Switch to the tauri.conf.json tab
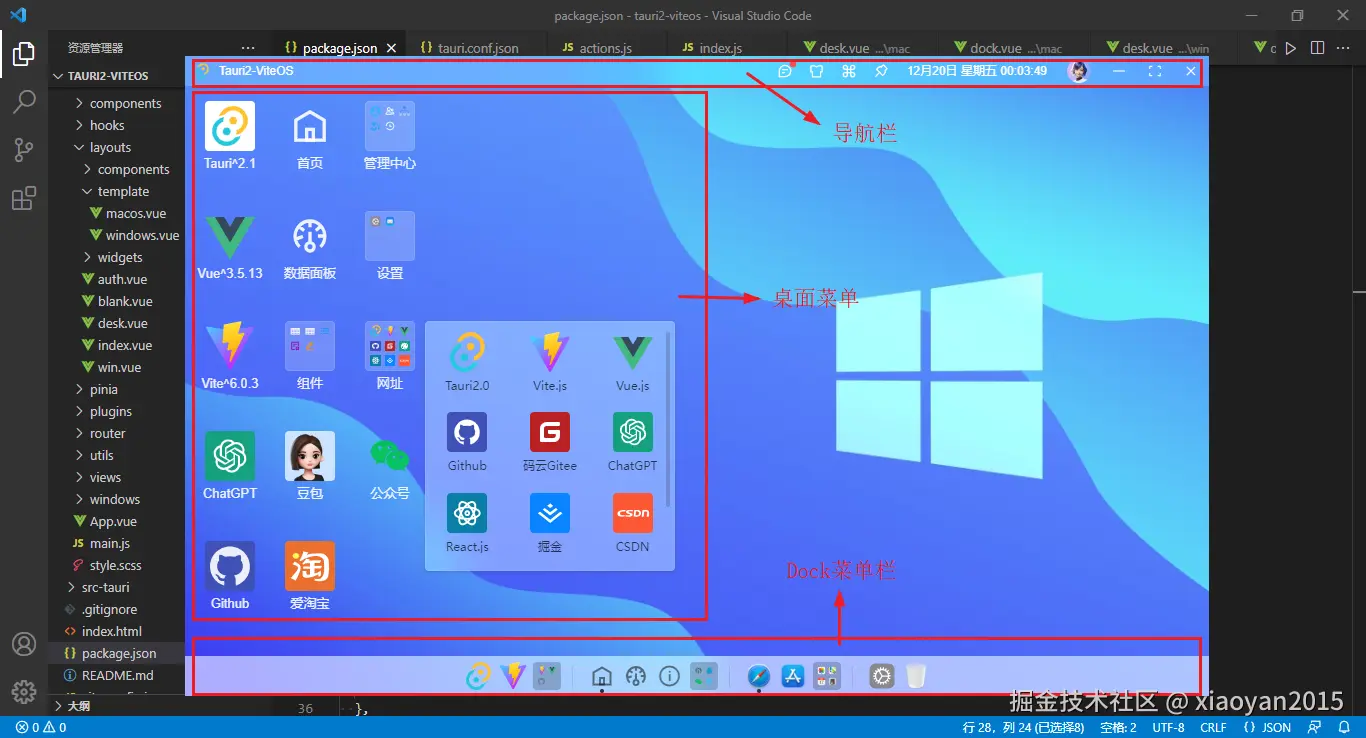1366x738 pixels. pyautogui.click(x=478, y=47)
